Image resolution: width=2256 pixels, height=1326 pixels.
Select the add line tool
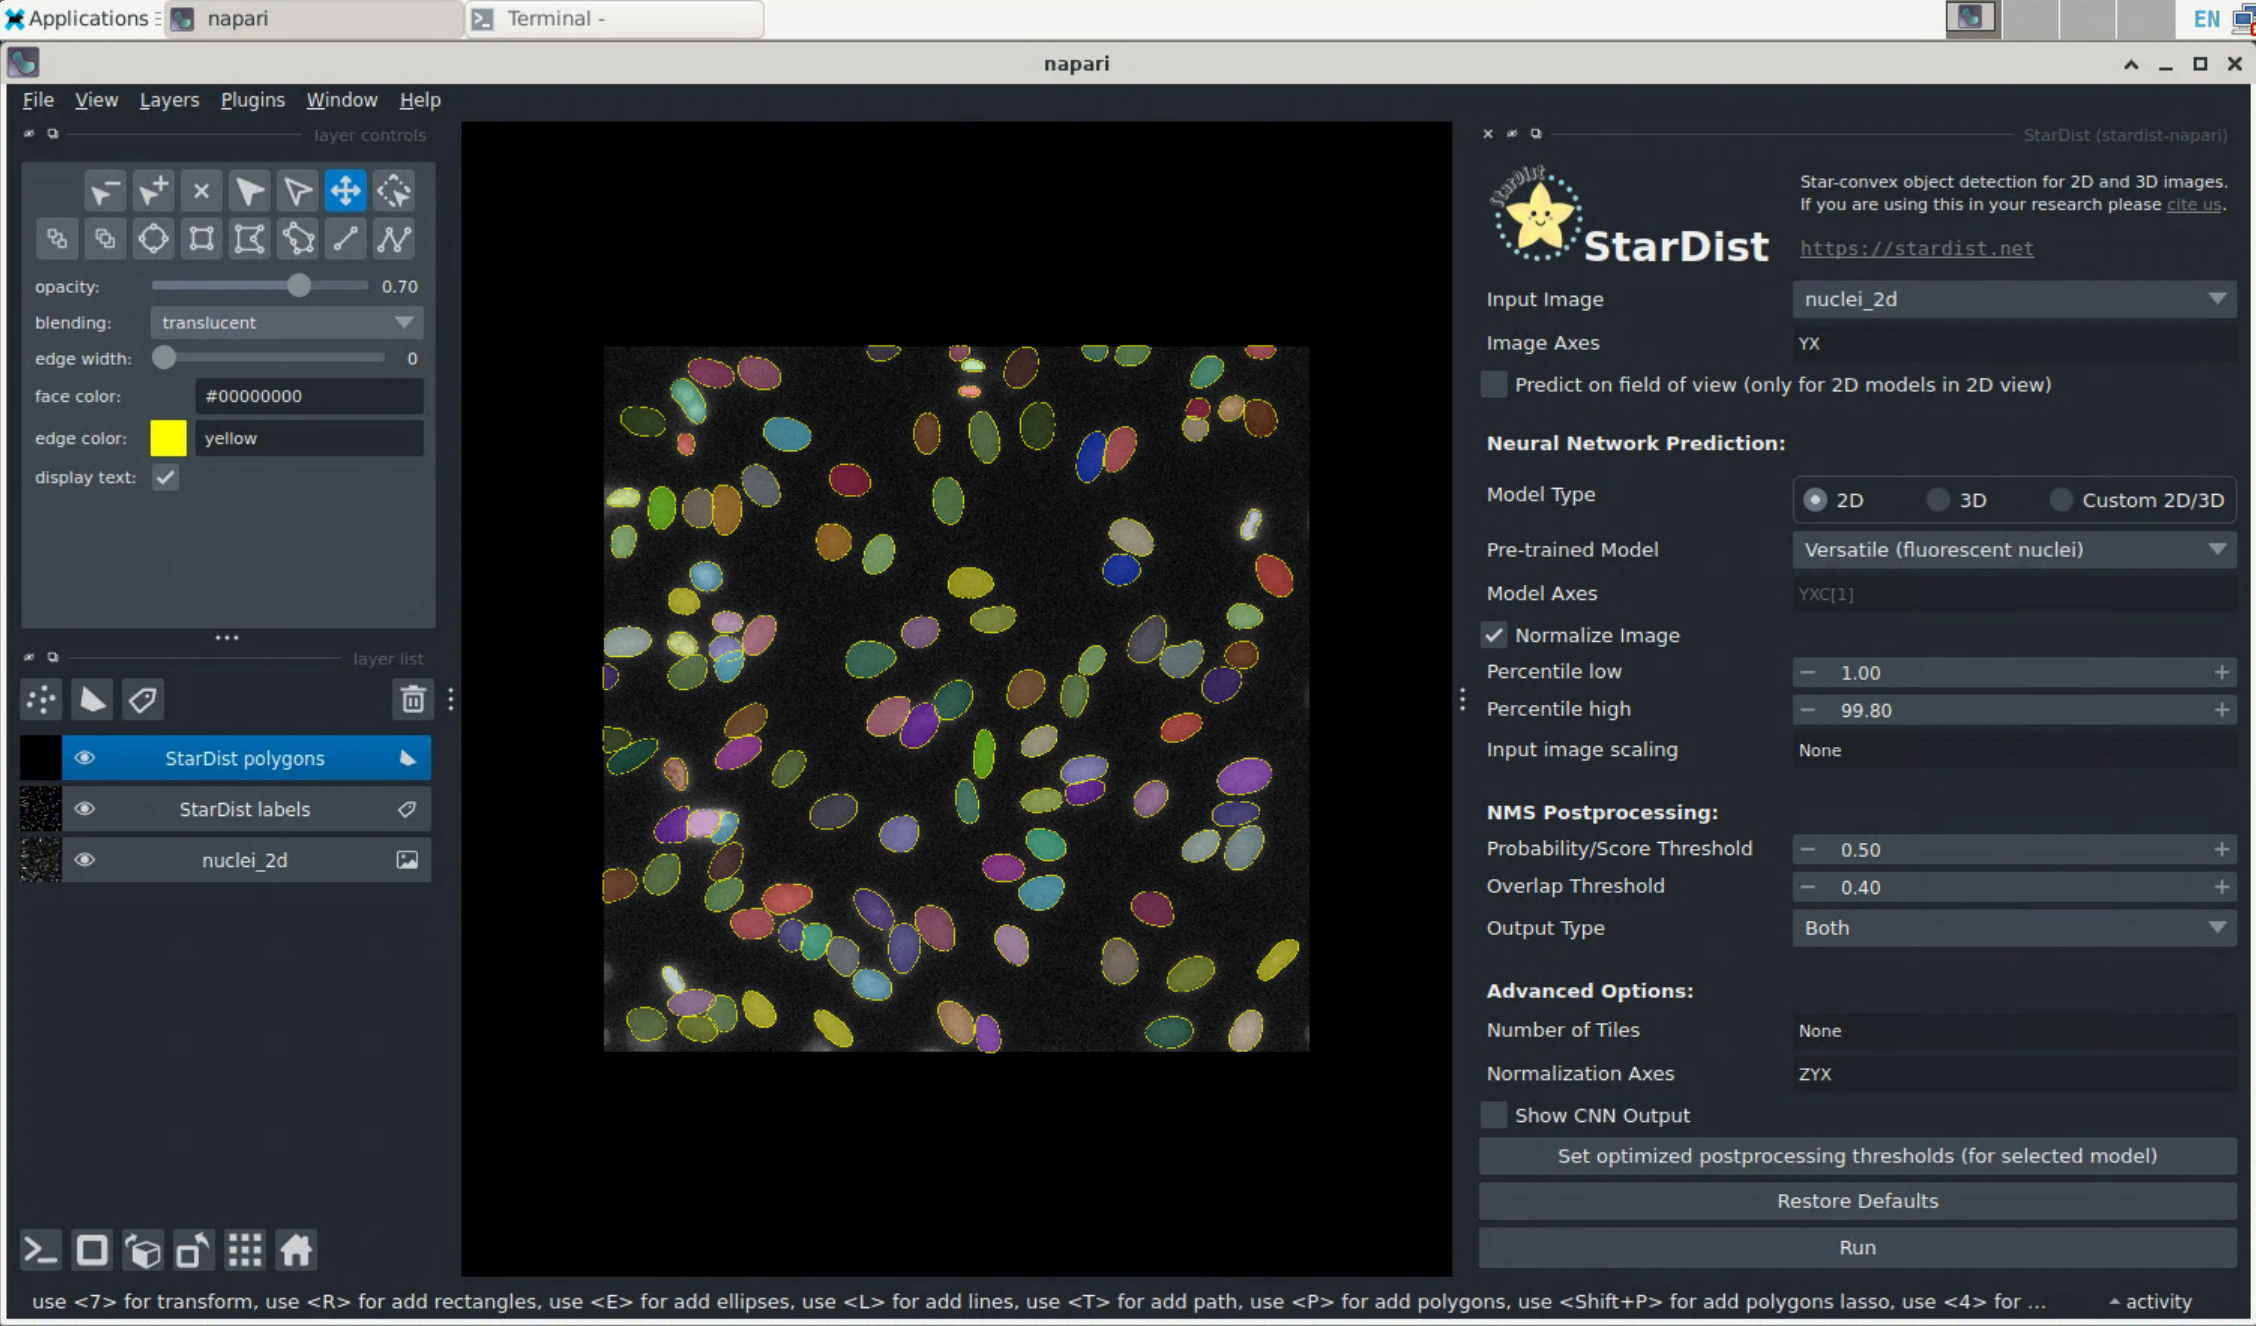[x=346, y=239]
